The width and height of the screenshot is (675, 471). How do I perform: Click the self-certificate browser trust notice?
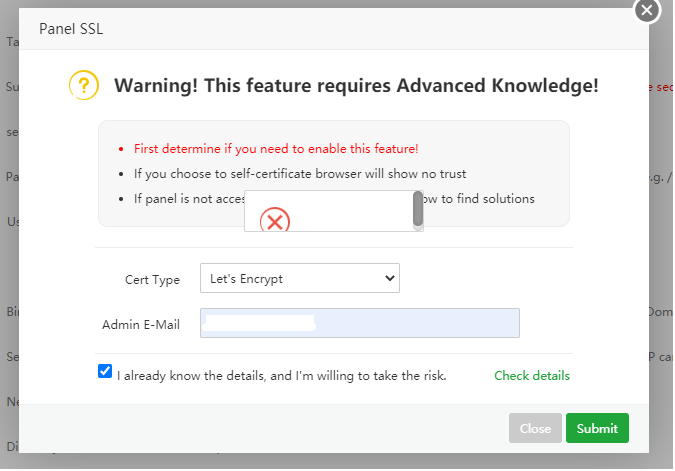(x=300, y=173)
